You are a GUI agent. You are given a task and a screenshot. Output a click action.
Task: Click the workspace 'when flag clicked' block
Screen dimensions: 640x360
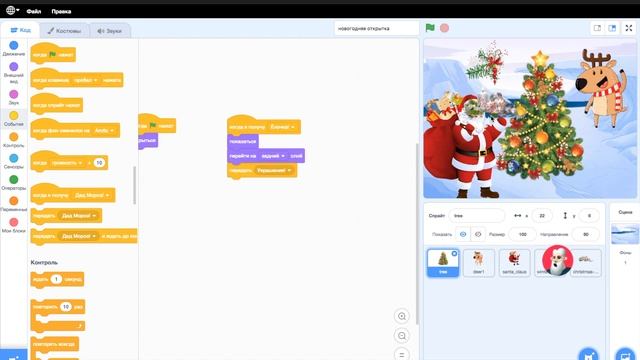[x=158, y=124]
